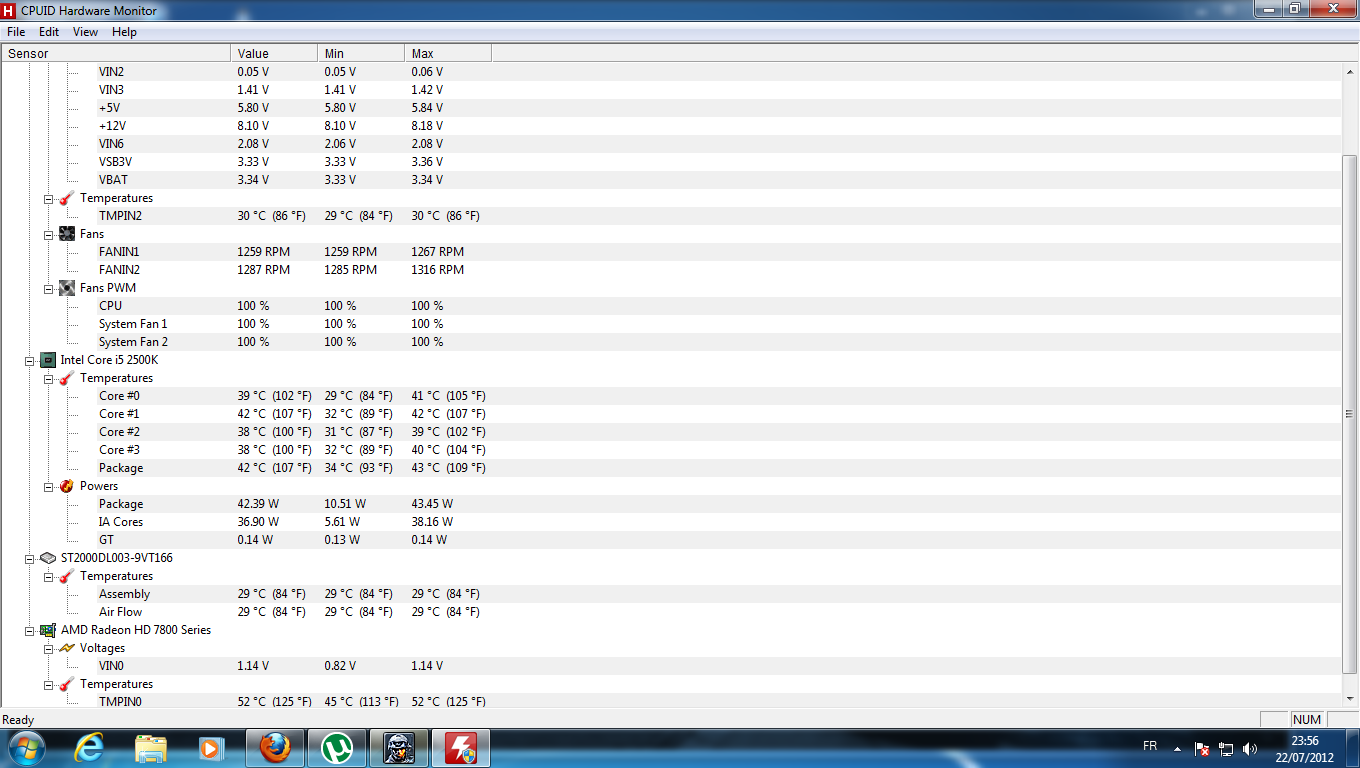Collapse the ST2000DL003-9VT166 drive node
This screenshot has width=1360, height=768.
point(30,558)
